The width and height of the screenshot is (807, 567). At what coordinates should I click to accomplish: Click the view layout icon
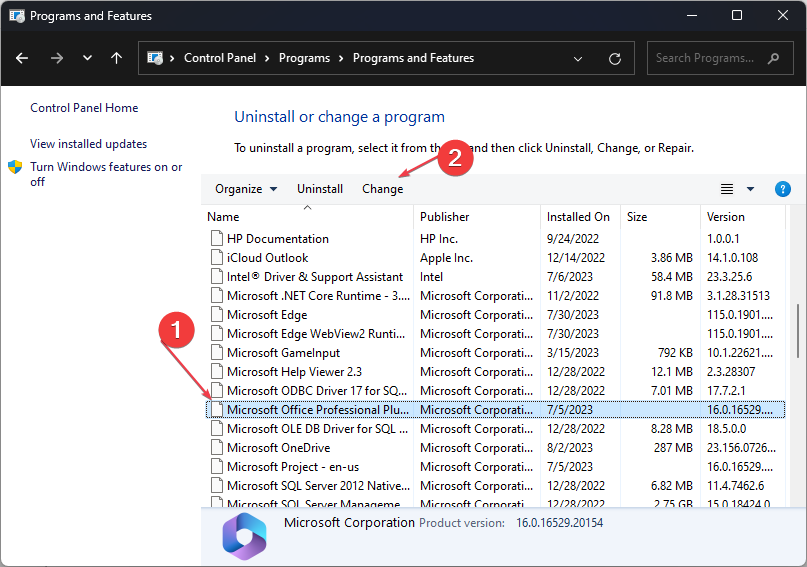click(728, 189)
